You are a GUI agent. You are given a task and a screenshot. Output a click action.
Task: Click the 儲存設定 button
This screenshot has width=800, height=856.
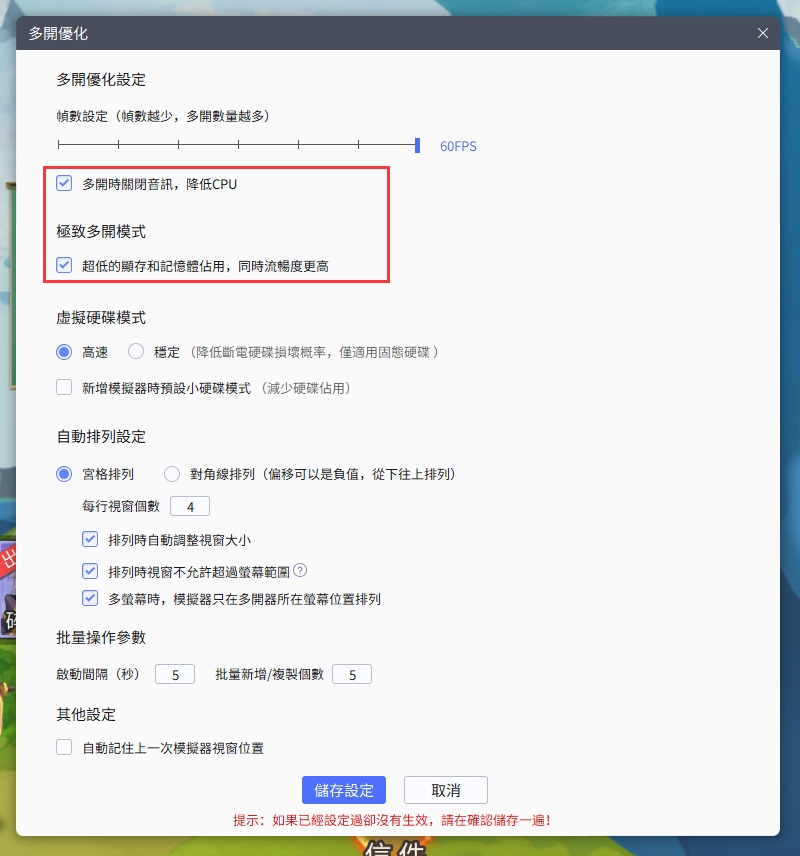pyautogui.click(x=343, y=790)
